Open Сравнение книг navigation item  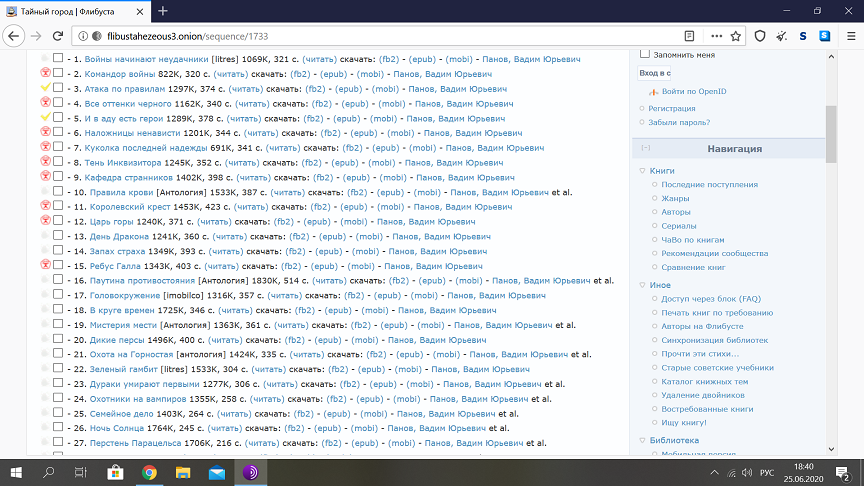(693, 267)
